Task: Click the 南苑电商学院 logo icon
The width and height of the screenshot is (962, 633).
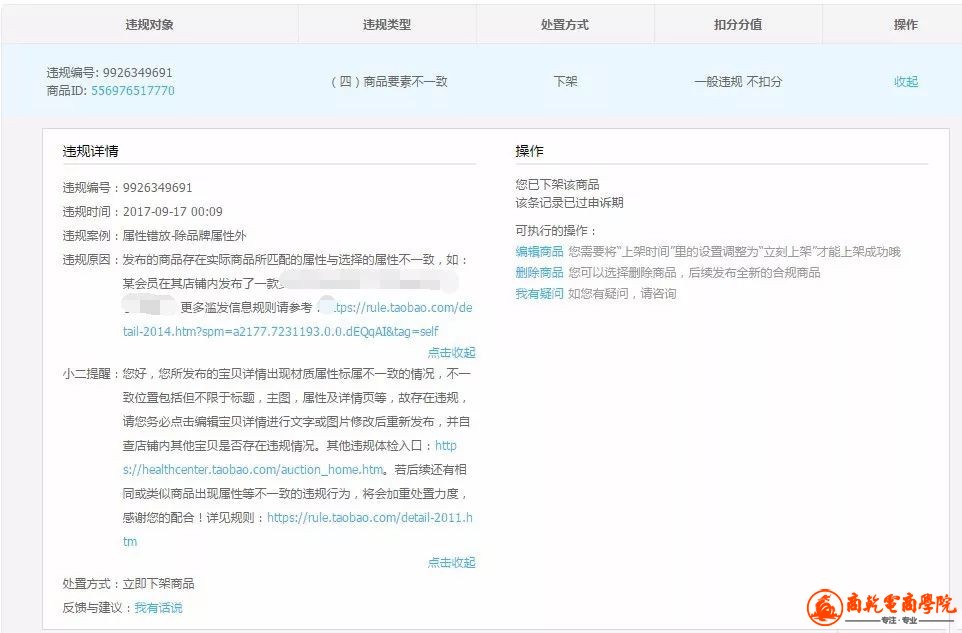Action: point(825,606)
